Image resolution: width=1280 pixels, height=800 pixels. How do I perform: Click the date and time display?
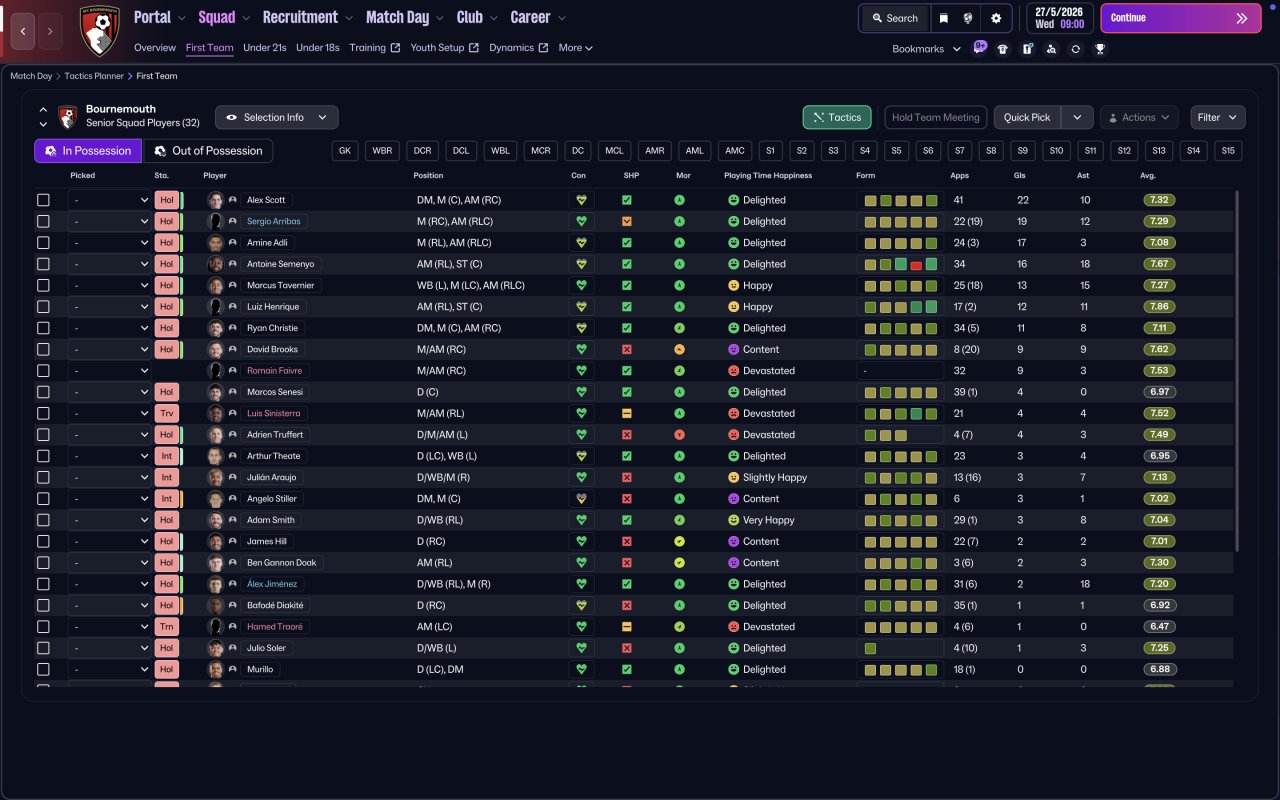[1059, 18]
